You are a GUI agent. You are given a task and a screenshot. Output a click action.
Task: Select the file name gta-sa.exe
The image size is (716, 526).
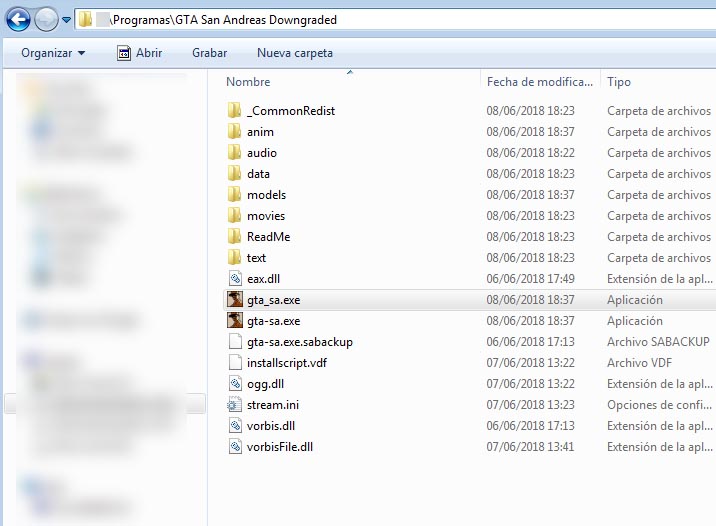274,321
